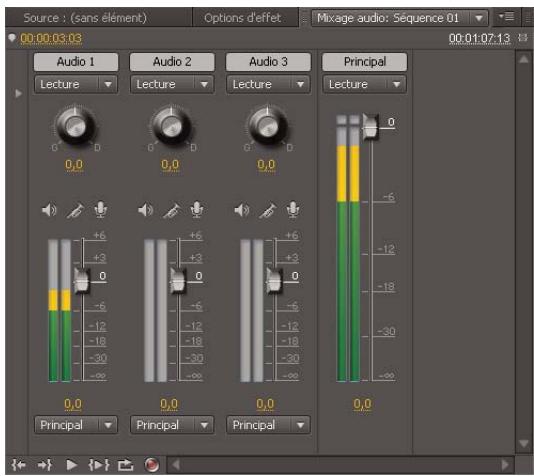Mute the Audio 3 track
Image resolution: width=534 pixels, height=476 pixels.
242,210
